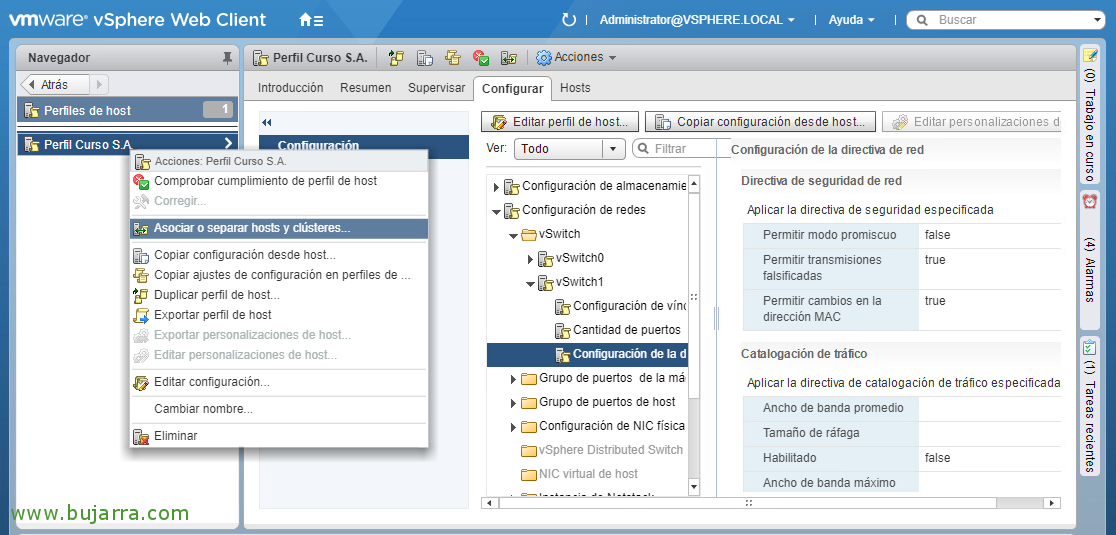1116x535 pixels.
Task: Select Cambiar nombre in context menu
Action: click(279, 409)
